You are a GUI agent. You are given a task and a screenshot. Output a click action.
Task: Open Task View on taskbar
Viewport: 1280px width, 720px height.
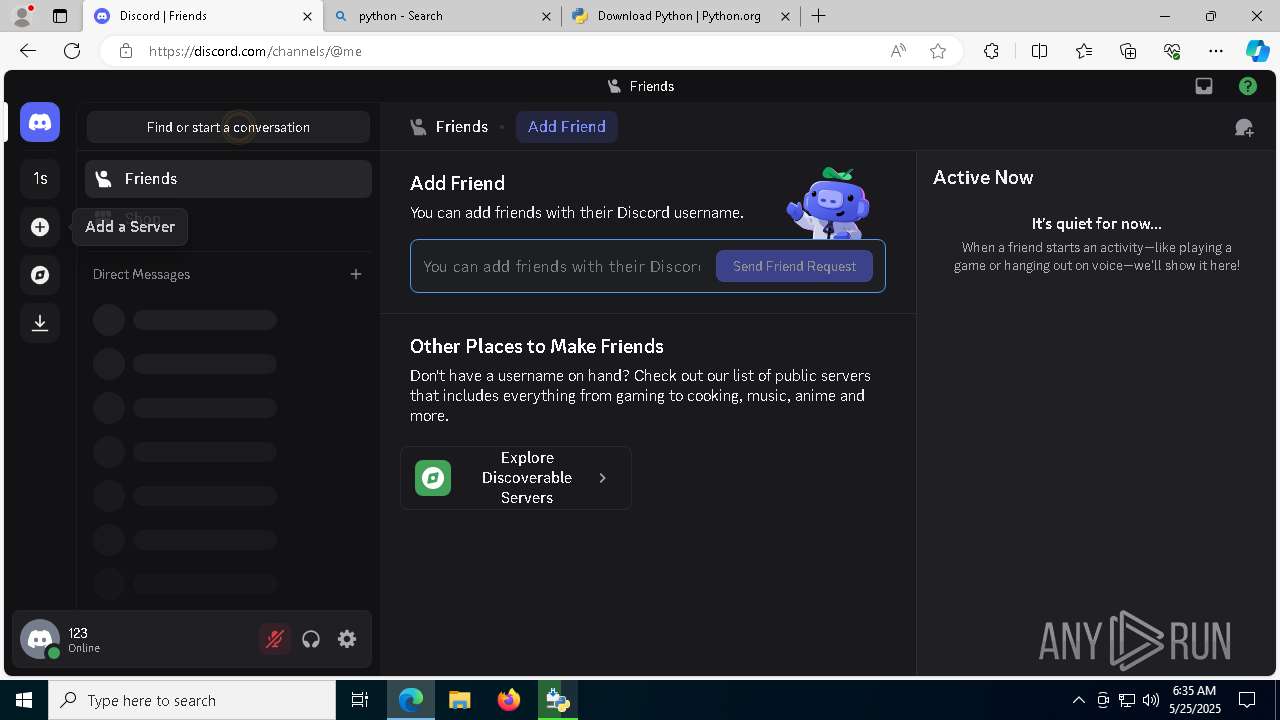click(x=360, y=700)
